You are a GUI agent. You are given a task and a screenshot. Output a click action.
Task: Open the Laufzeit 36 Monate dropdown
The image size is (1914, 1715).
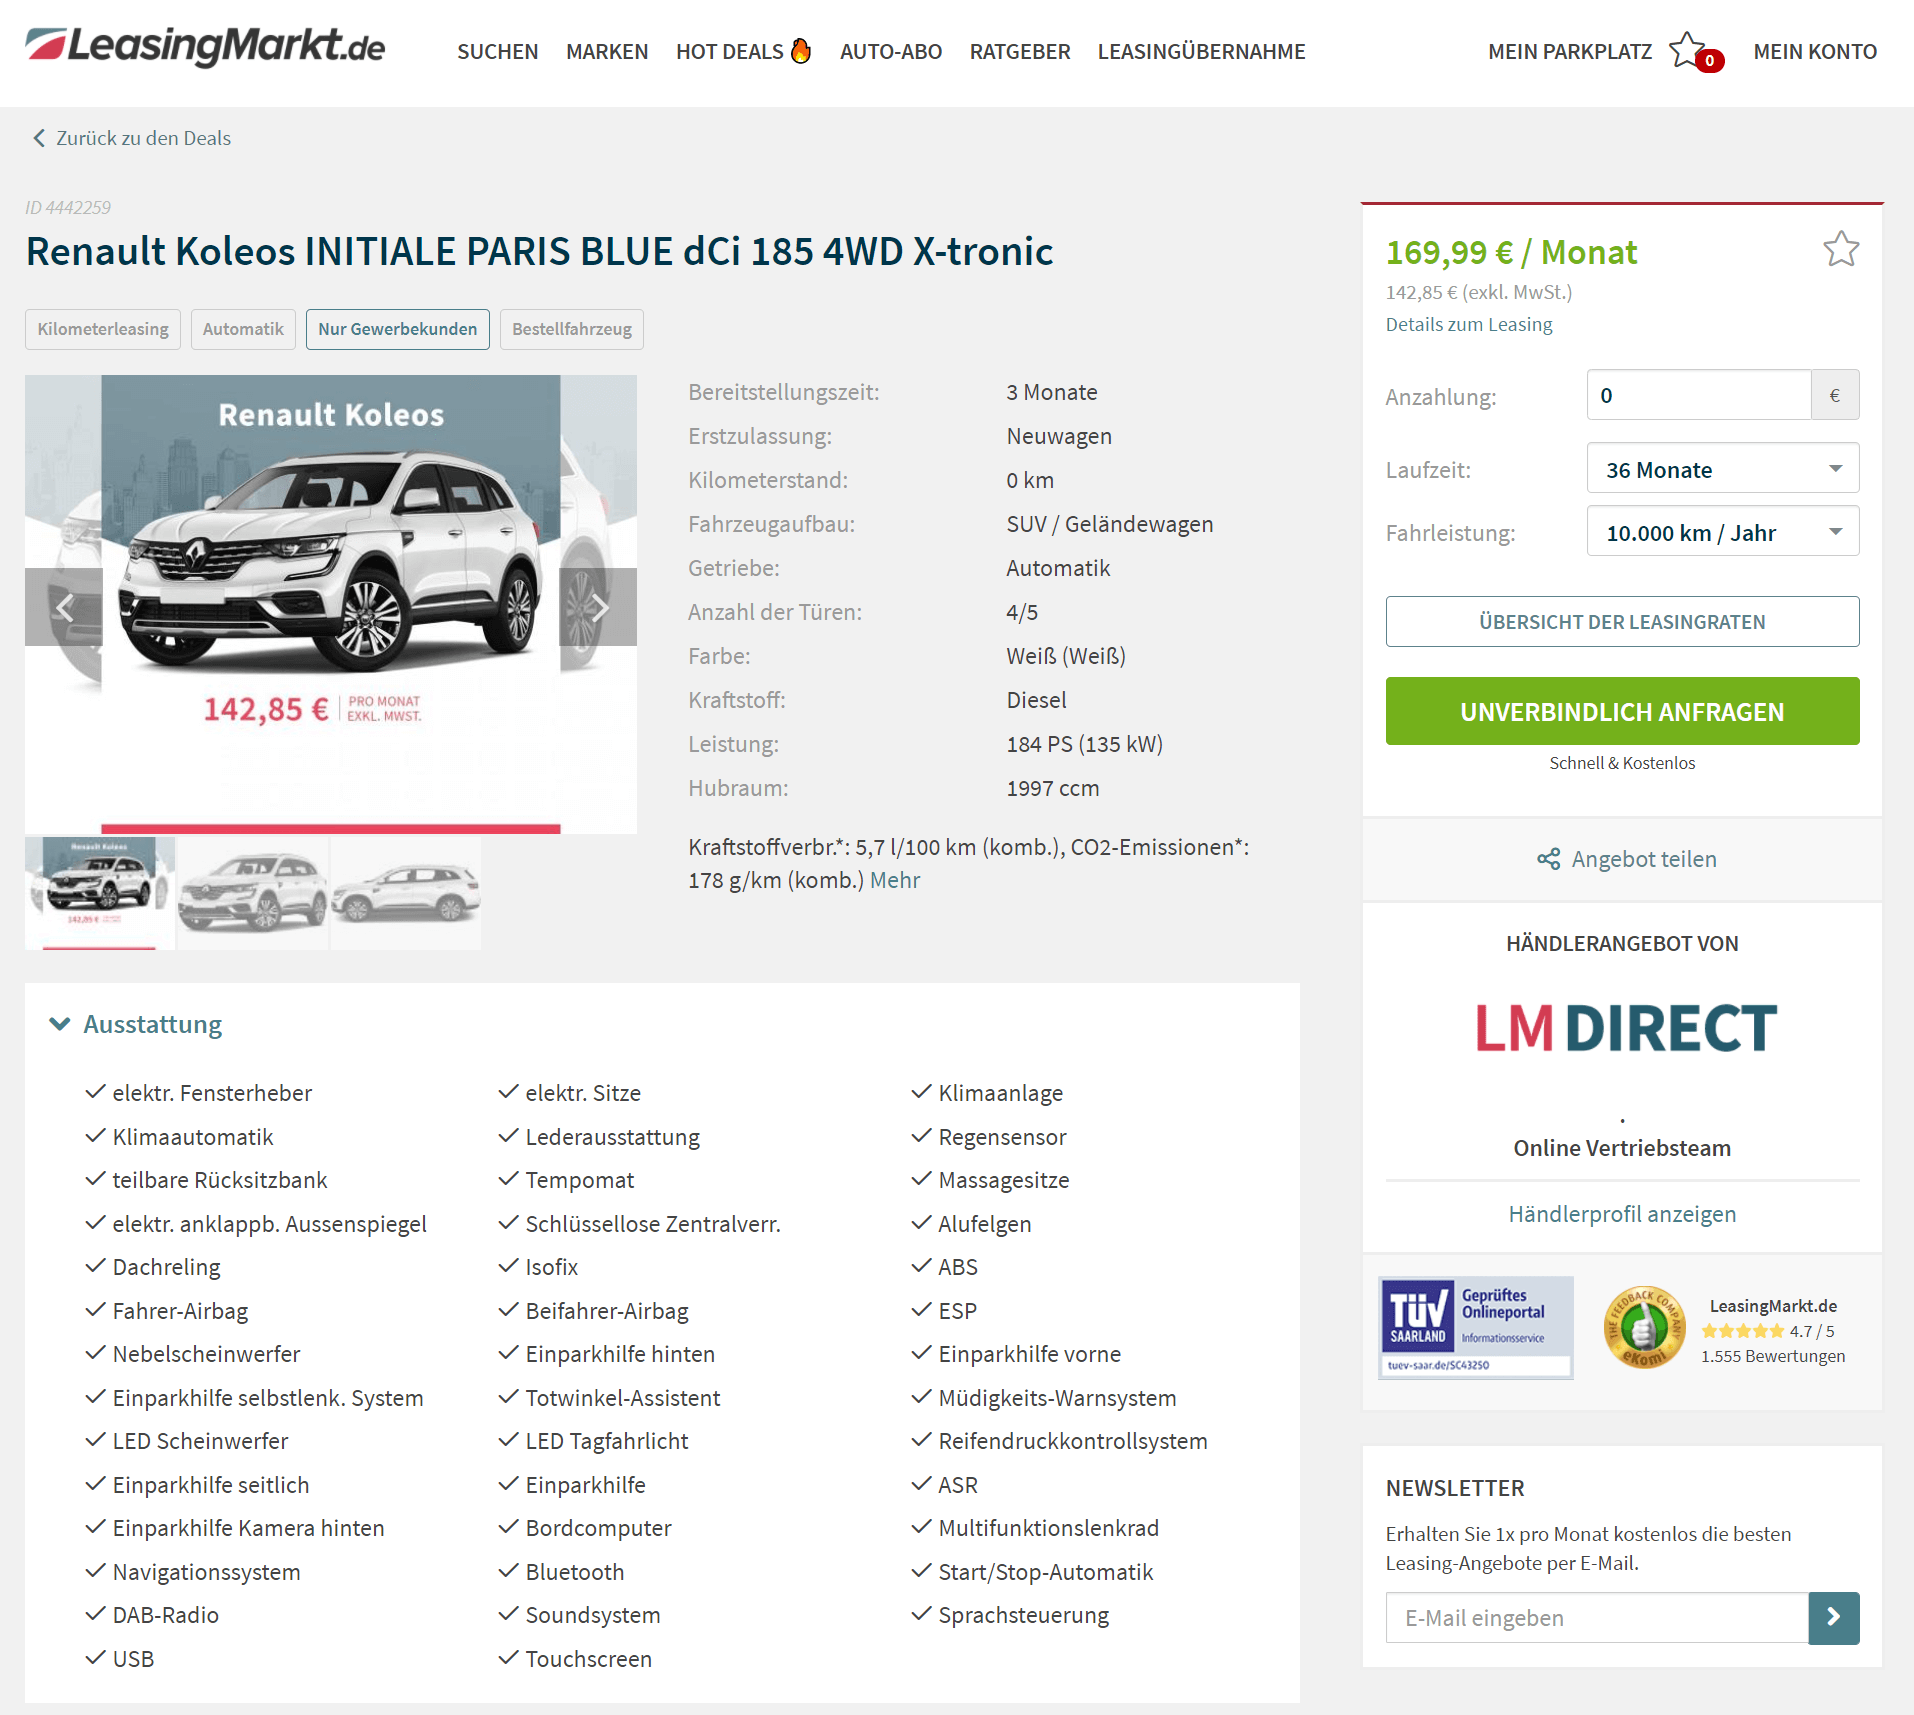pyautogui.click(x=1723, y=468)
